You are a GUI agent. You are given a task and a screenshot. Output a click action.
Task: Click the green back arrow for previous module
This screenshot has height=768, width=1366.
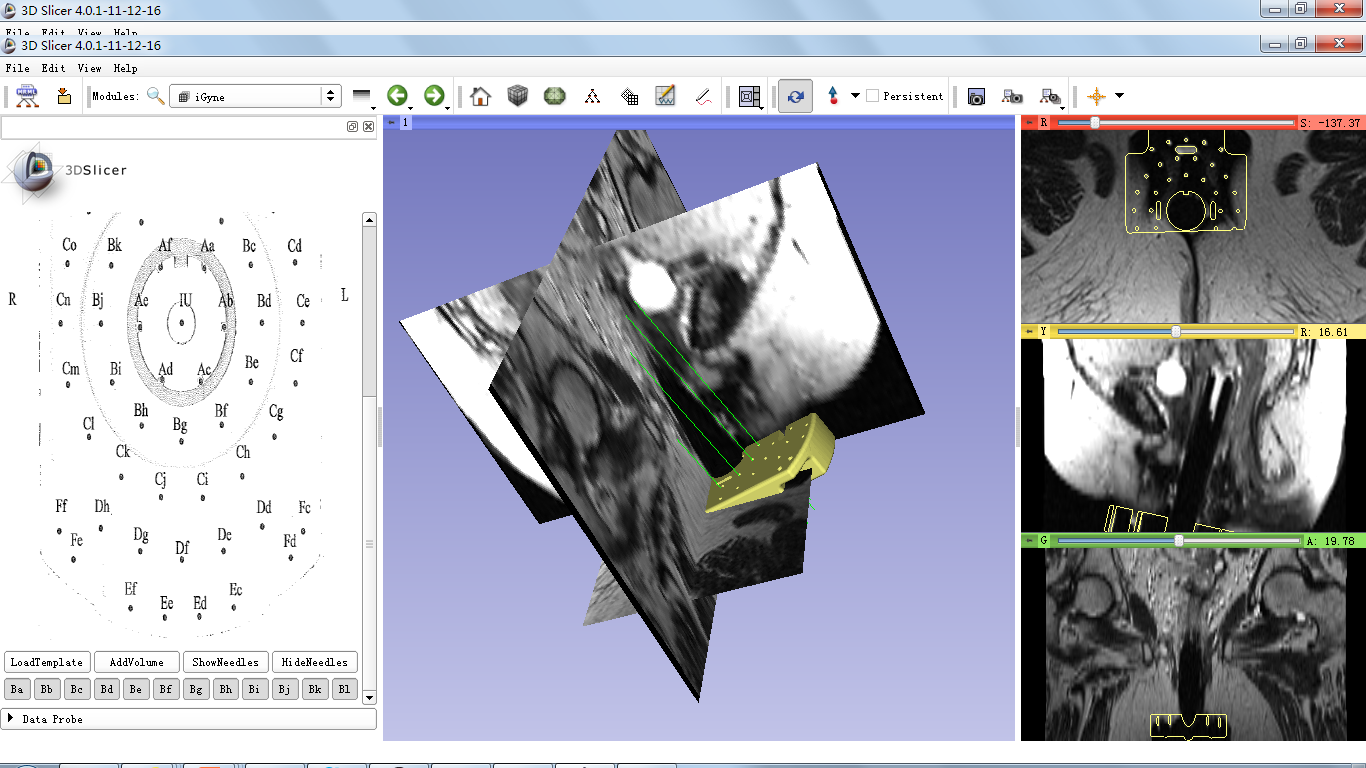tap(397, 96)
